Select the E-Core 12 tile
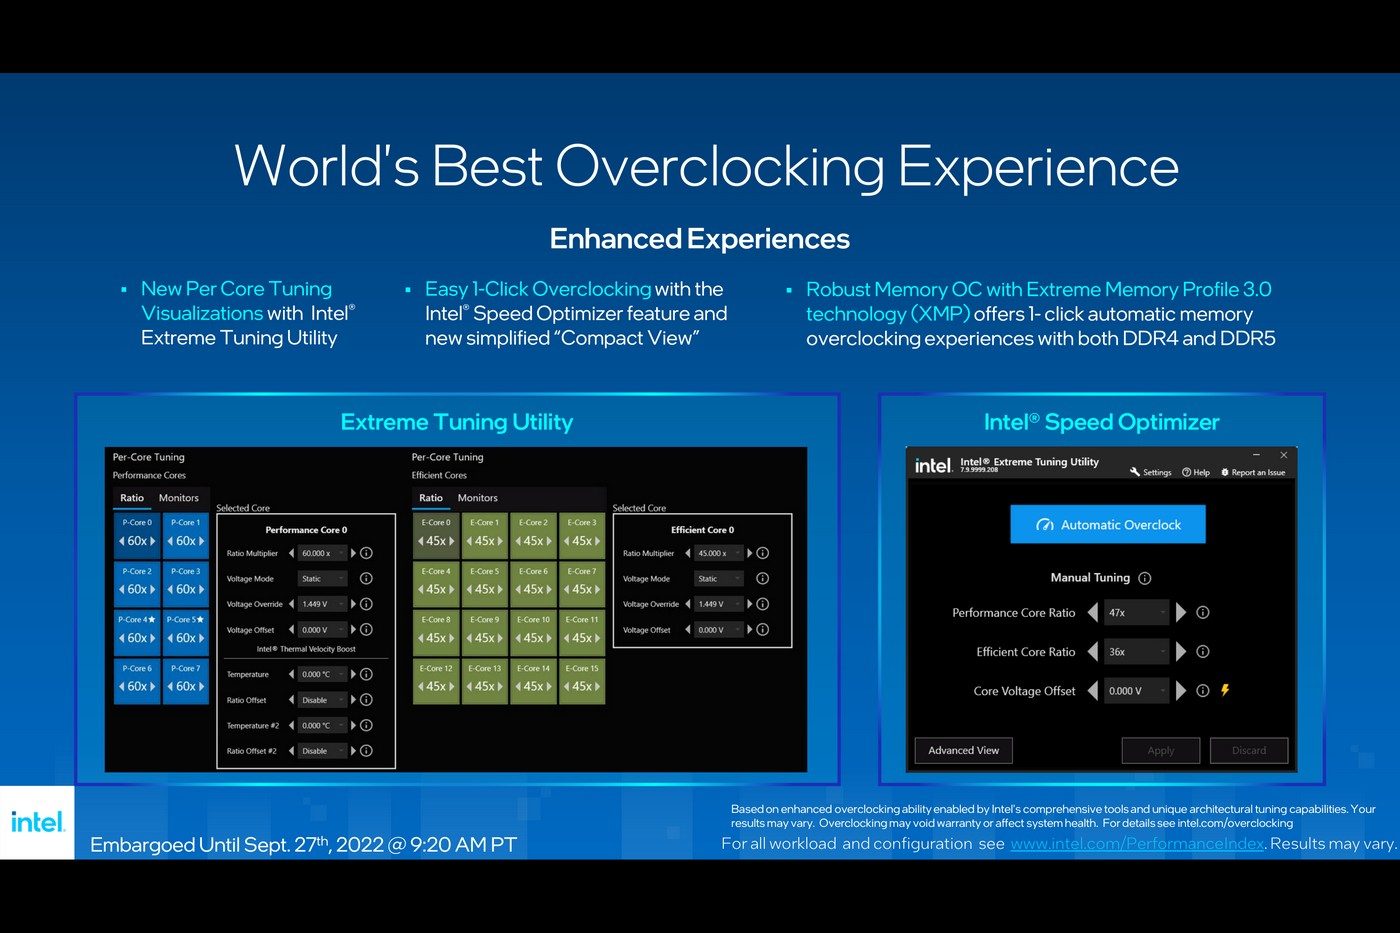 436,680
